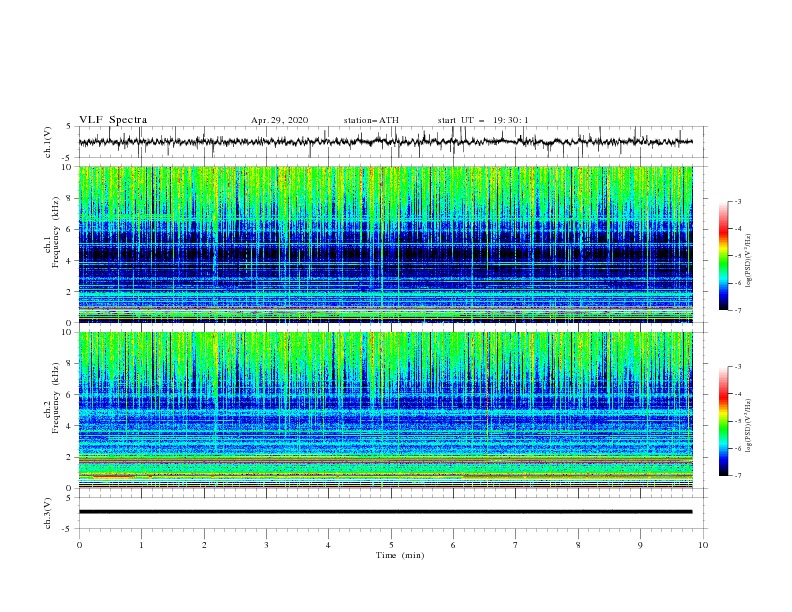Click the '1' tick on the Time axis

(x=141, y=545)
